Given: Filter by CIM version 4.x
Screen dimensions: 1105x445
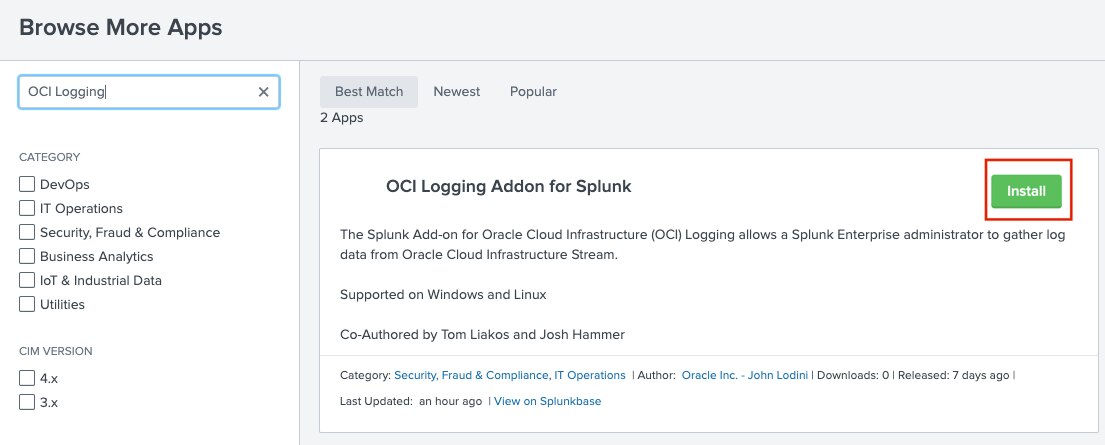Looking at the screenshot, I should pos(28,379).
